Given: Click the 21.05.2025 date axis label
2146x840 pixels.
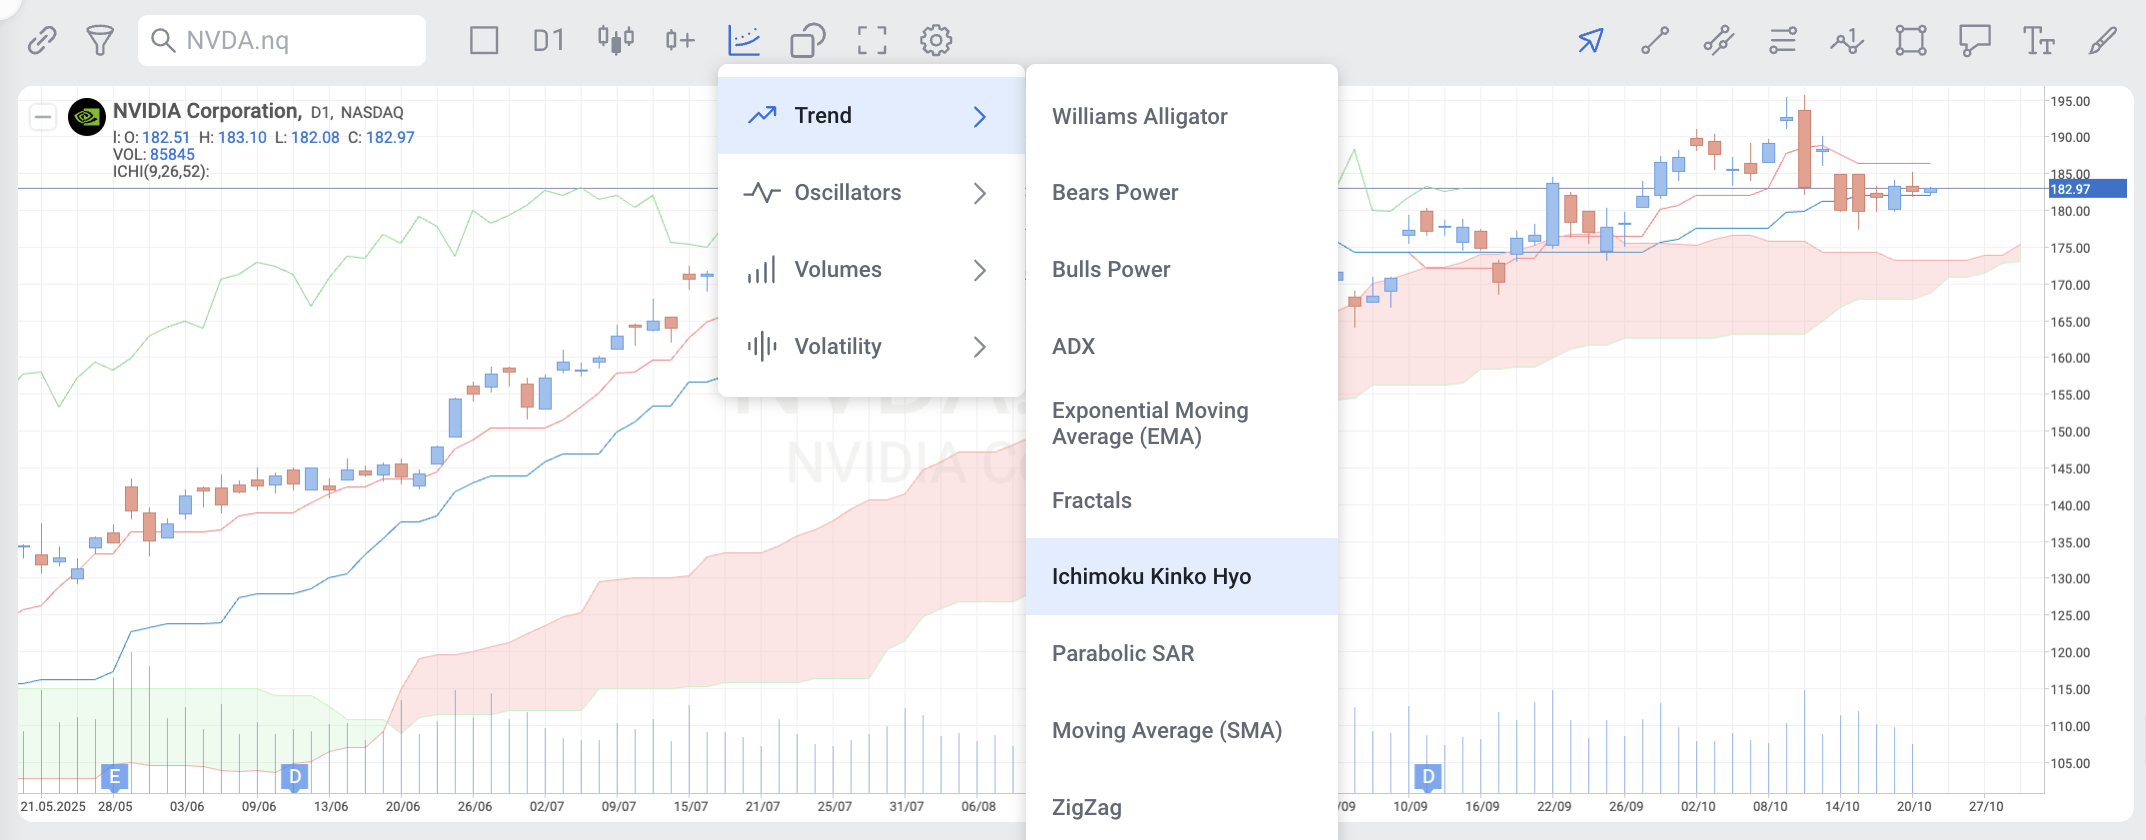Looking at the screenshot, I should point(53,807).
